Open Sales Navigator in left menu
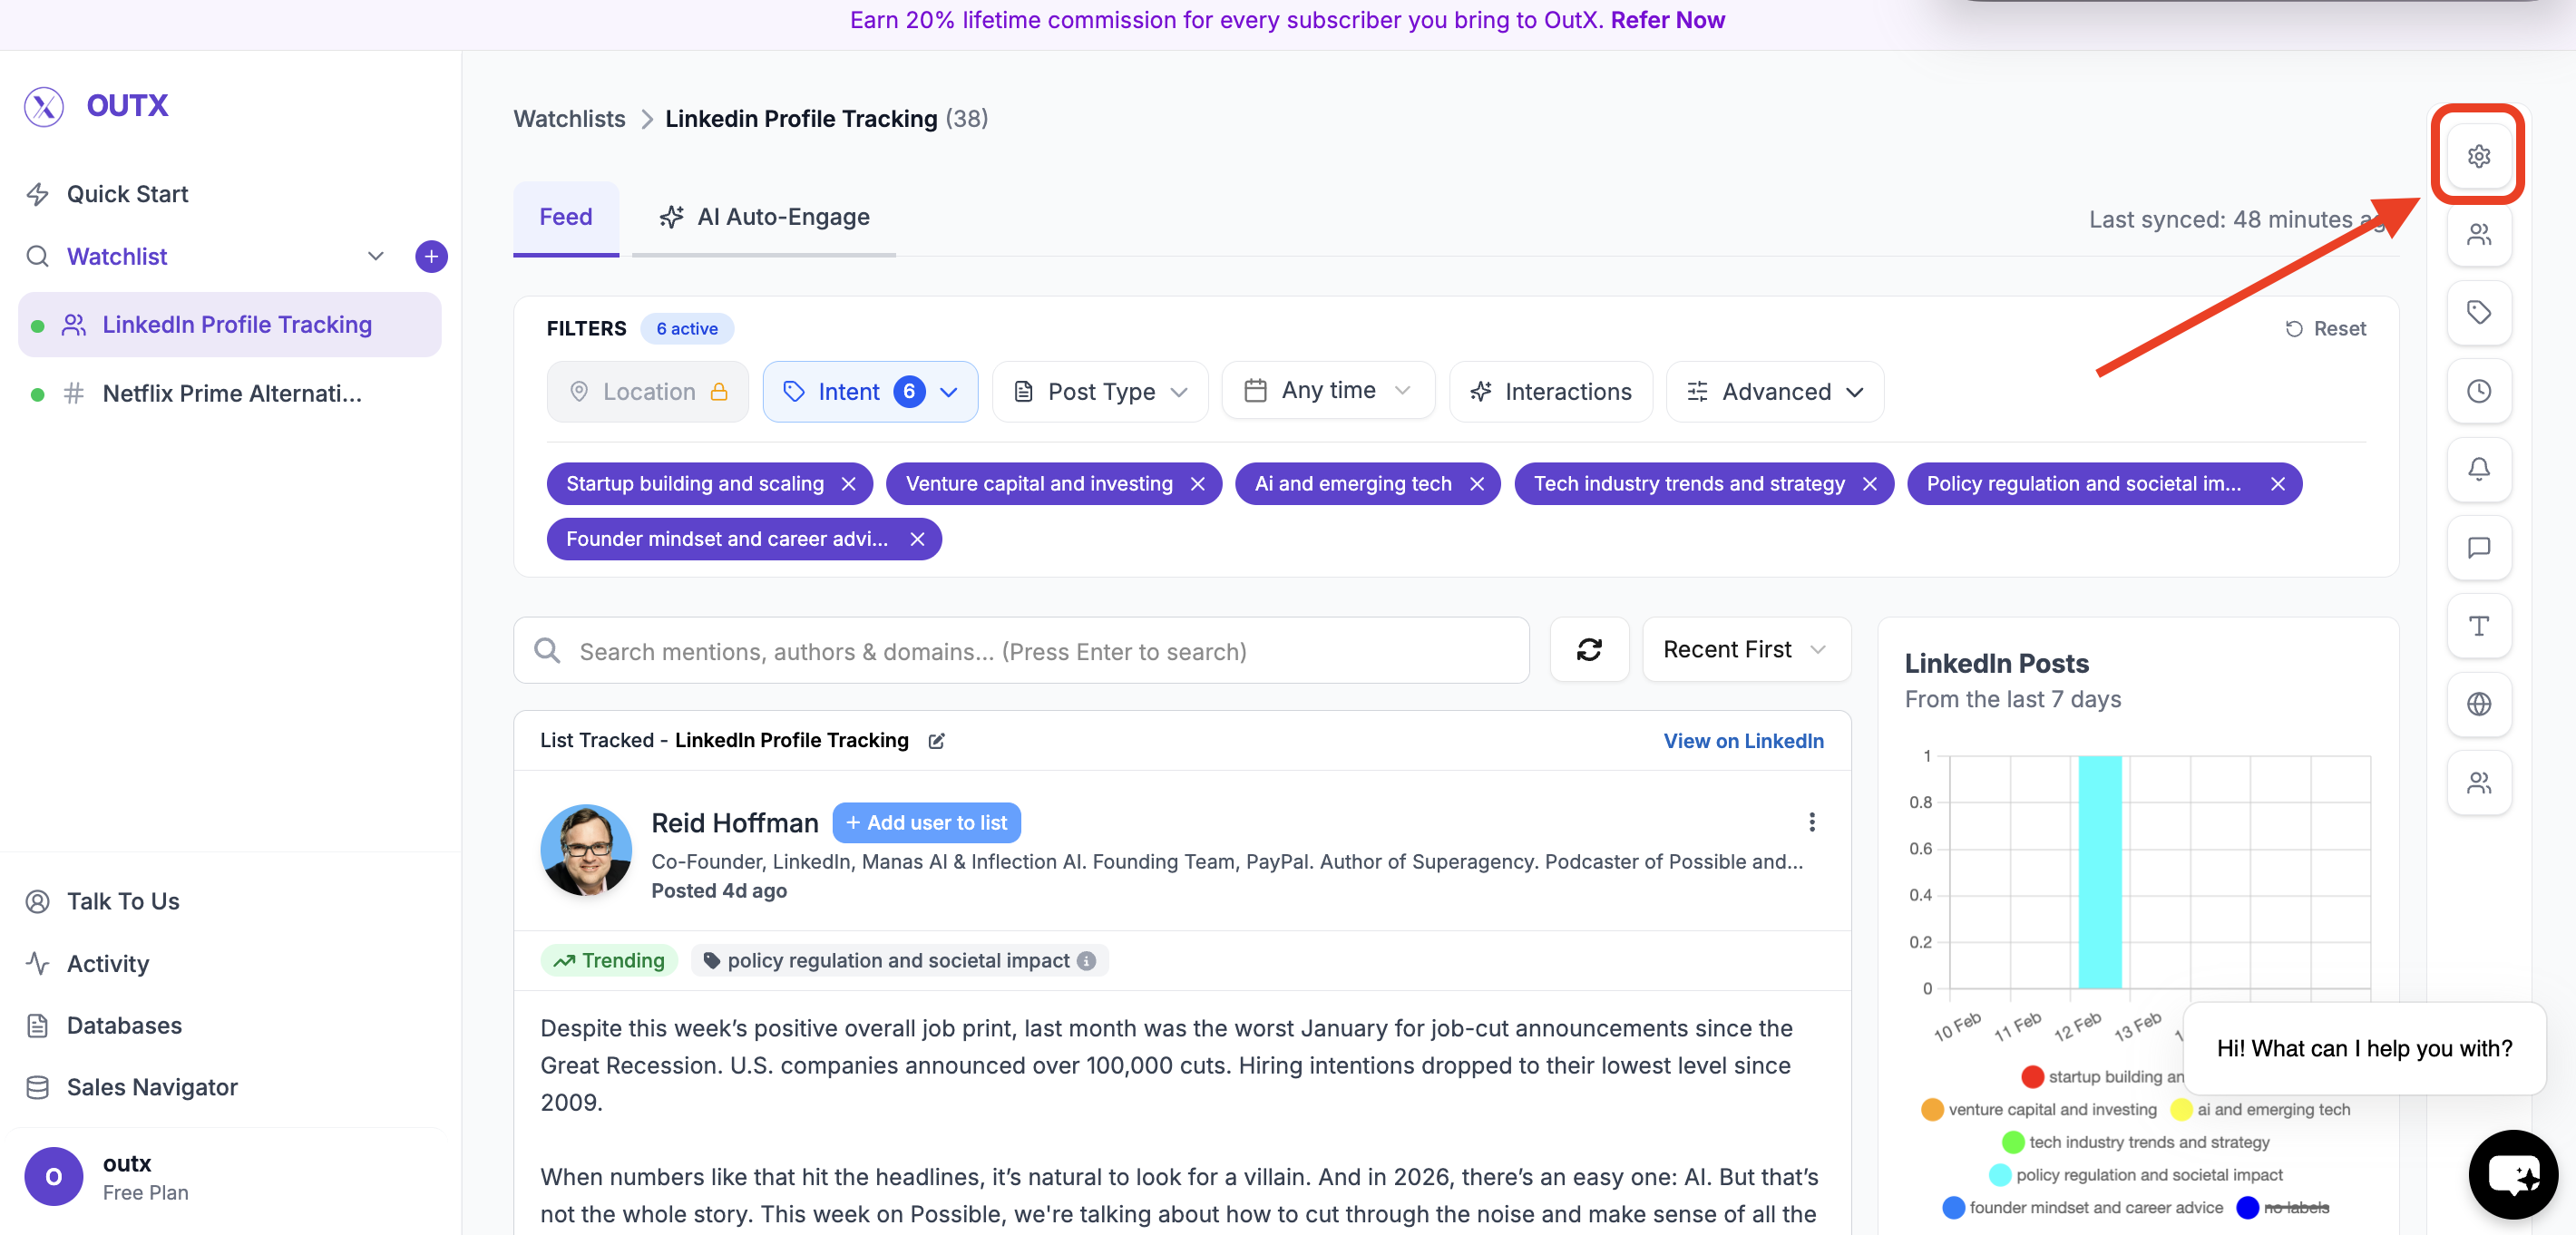The image size is (2576, 1235). [x=152, y=1087]
